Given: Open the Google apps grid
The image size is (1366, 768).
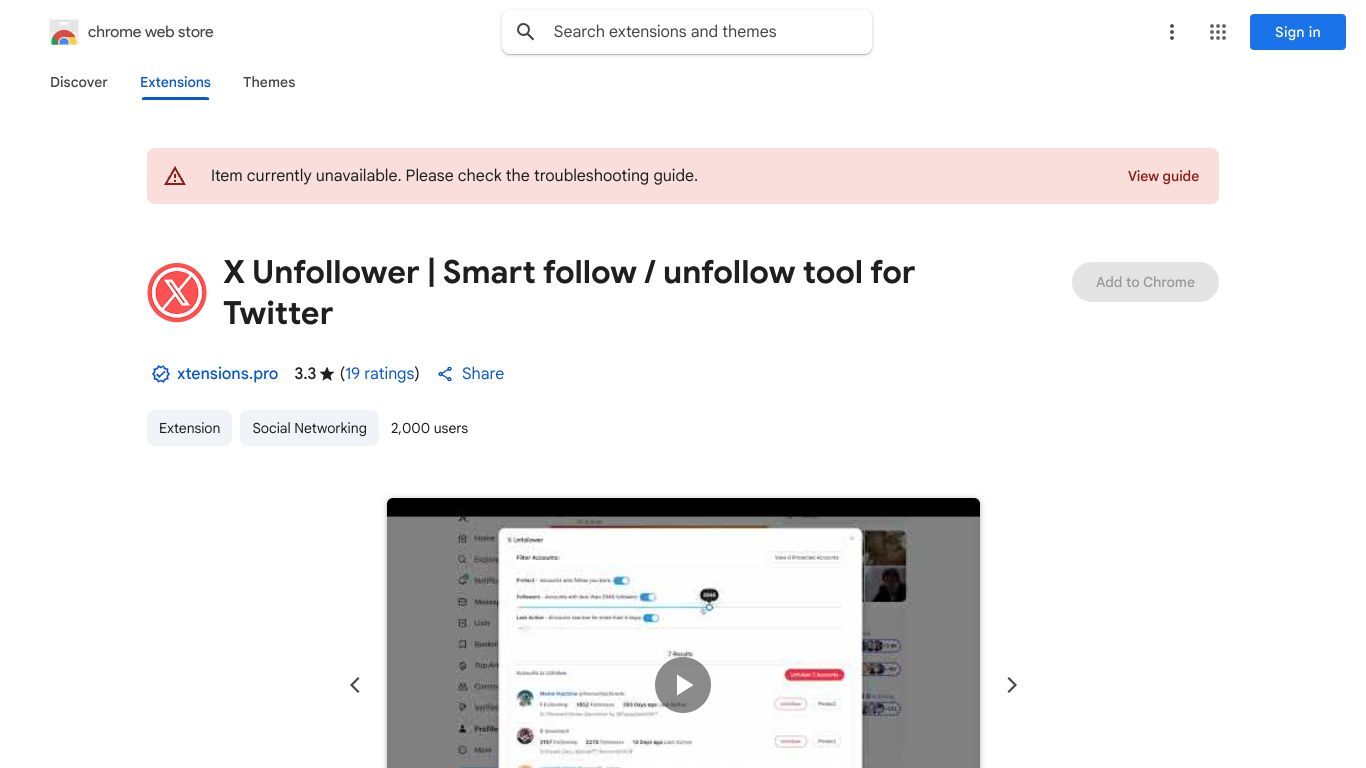Looking at the screenshot, I should tap(1218, 32).
